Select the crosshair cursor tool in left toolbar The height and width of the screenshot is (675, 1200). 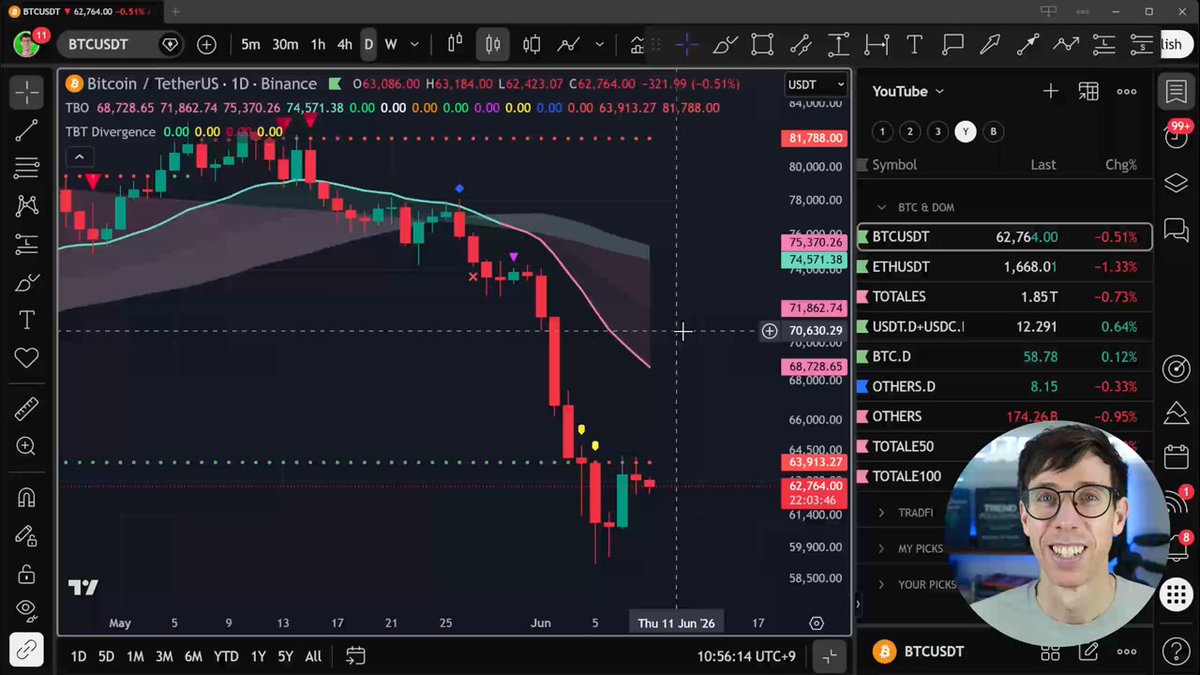click(27, 92)
